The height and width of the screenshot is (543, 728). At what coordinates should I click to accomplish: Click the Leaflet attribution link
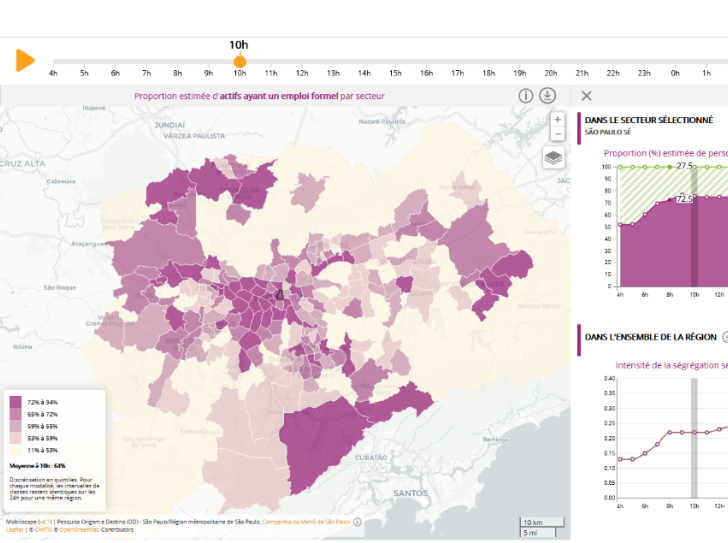[x=14, y=530]
